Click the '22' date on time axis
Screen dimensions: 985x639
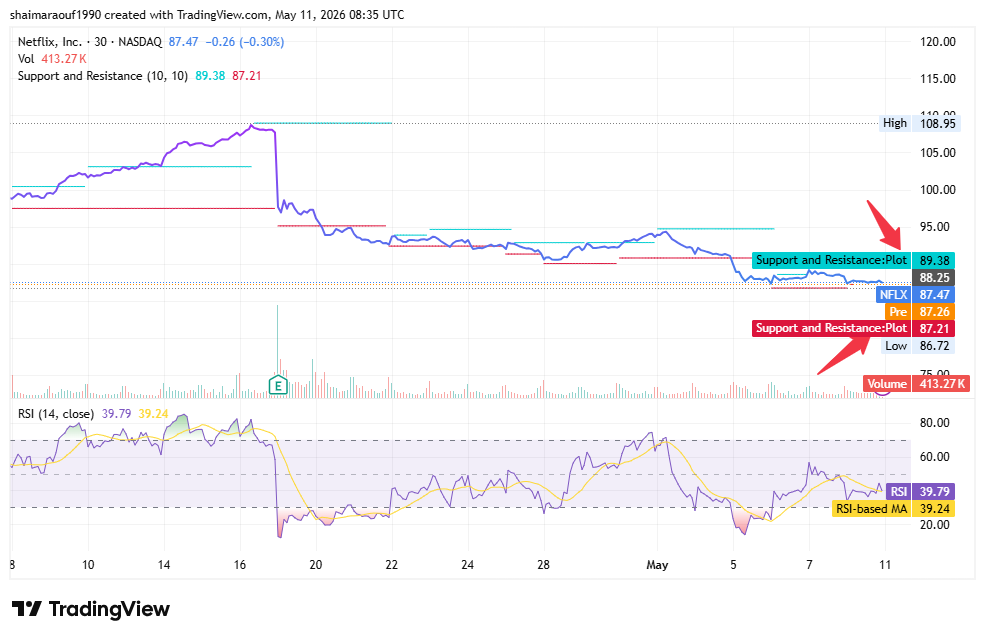tap(392, 565)
